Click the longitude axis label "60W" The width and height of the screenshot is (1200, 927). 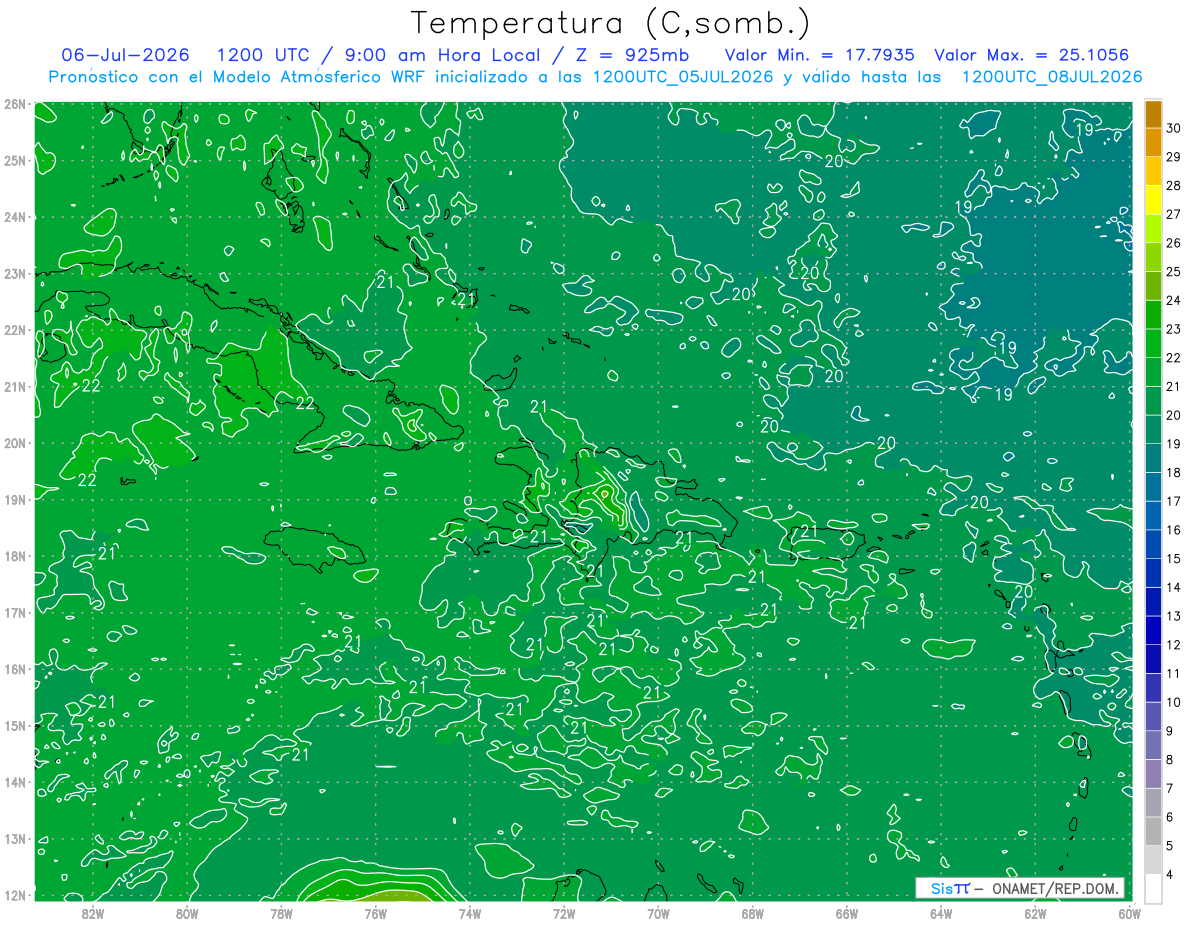pyautogui.click(x=1129, y=913)
